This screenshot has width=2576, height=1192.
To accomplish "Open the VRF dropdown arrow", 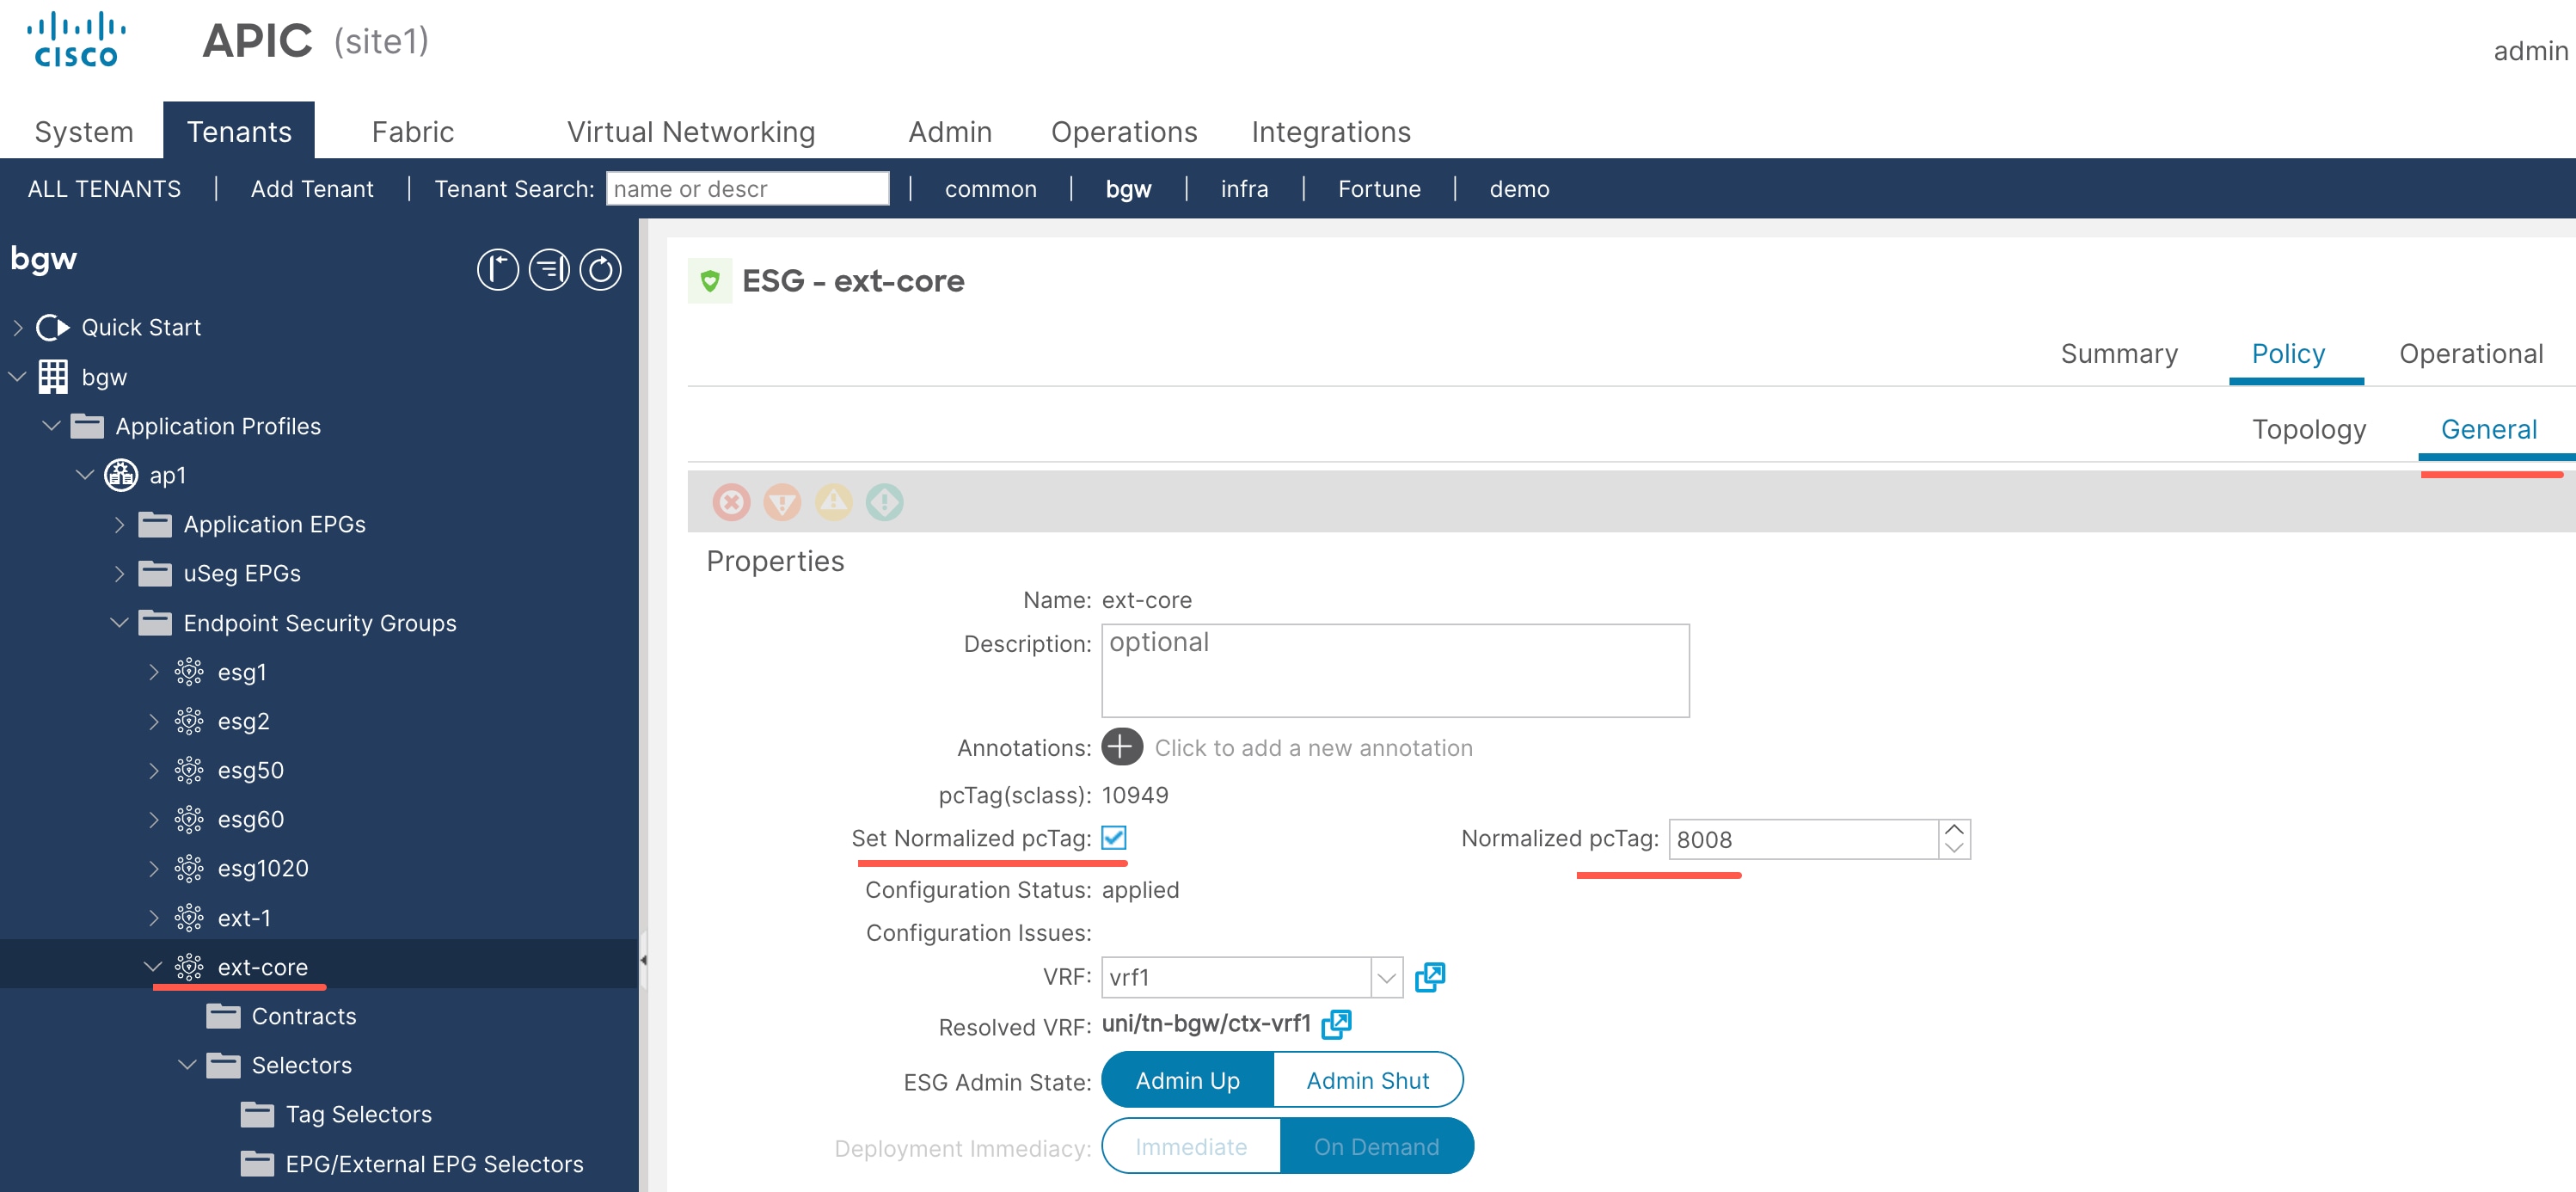I will click(x=1386, y=978).
